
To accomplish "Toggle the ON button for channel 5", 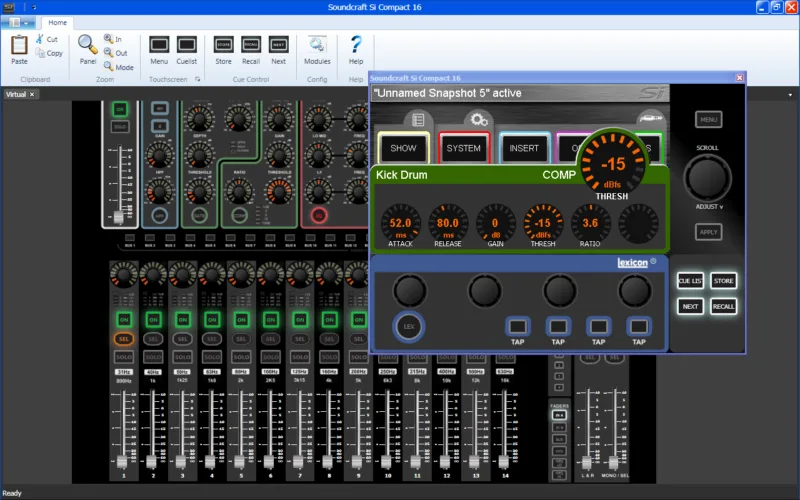I will tap(241, 320).
